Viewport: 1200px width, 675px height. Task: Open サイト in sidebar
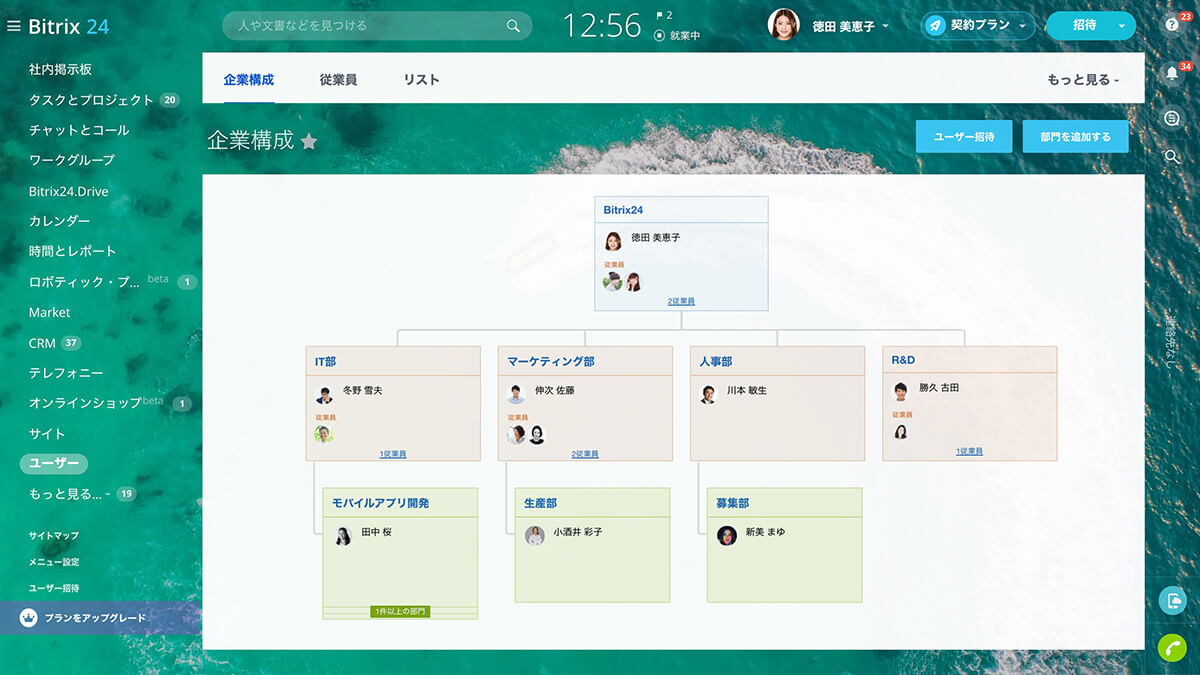click(47, 433)
